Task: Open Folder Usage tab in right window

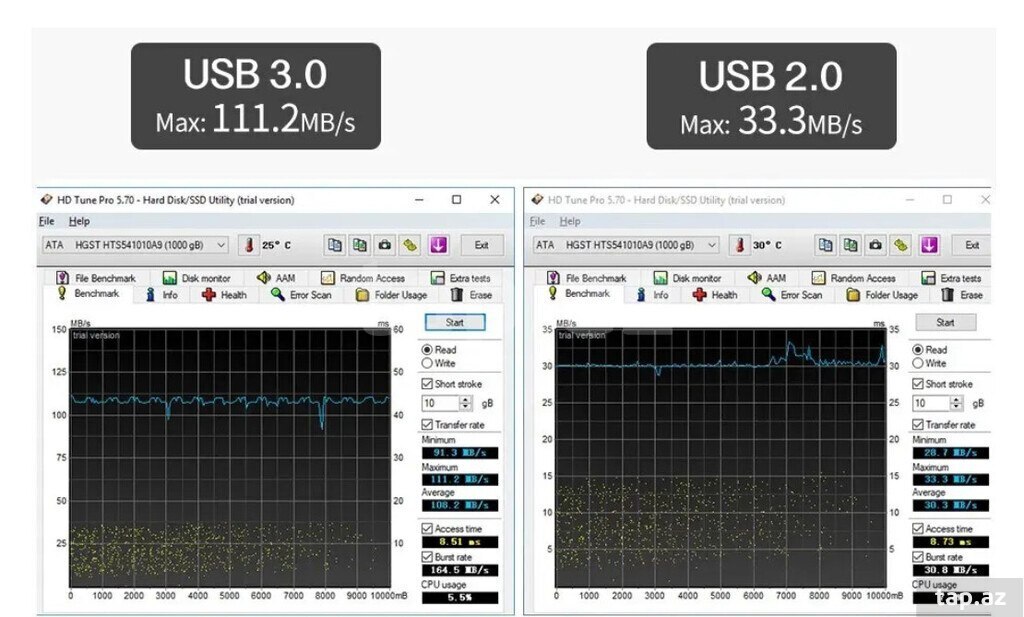Action: pos(882,295)
